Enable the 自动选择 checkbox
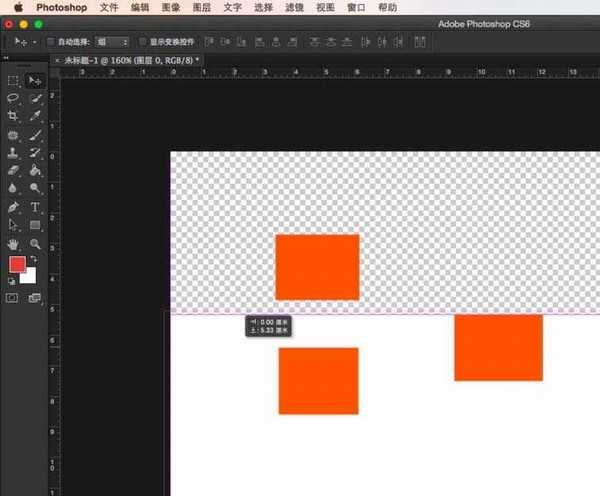 [x=51, y=42]
